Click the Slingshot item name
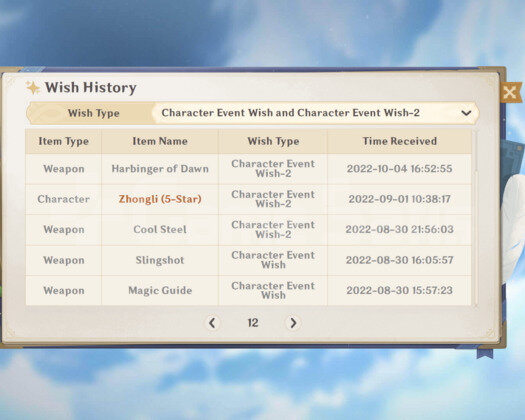Image resolution: width=525 pixels, height=420 pixels. 160,260
